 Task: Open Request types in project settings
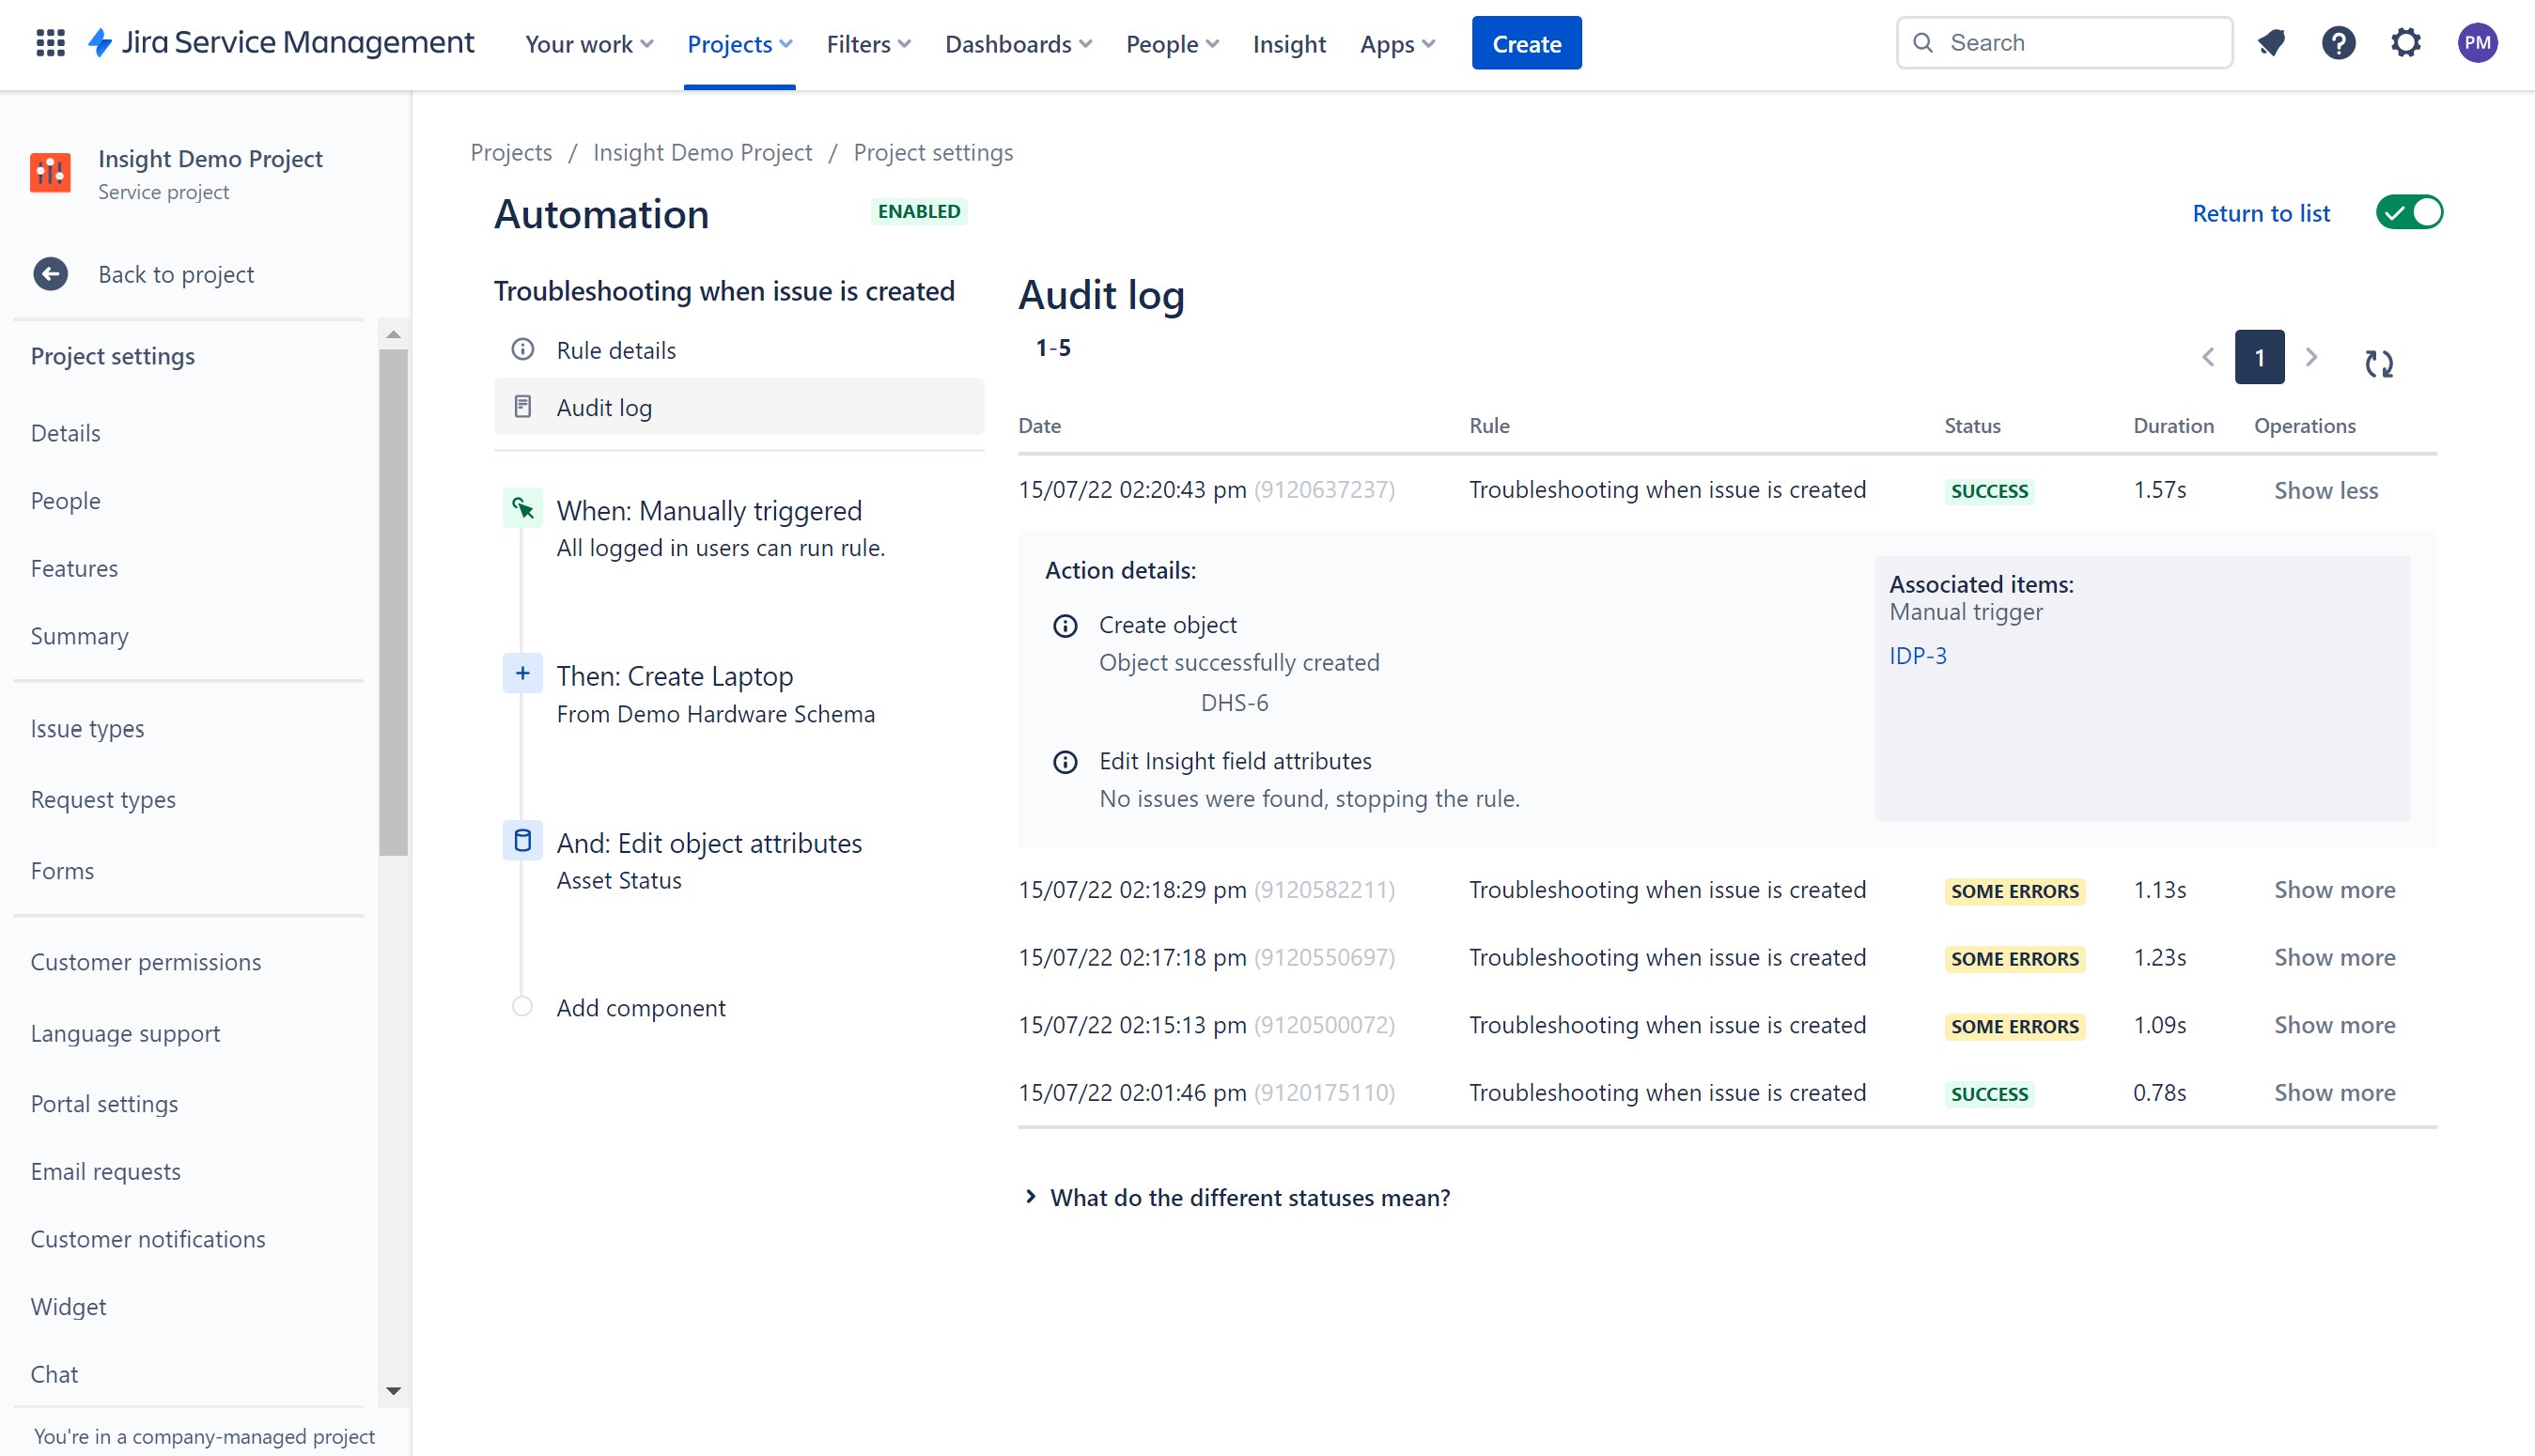coord(103,799)
